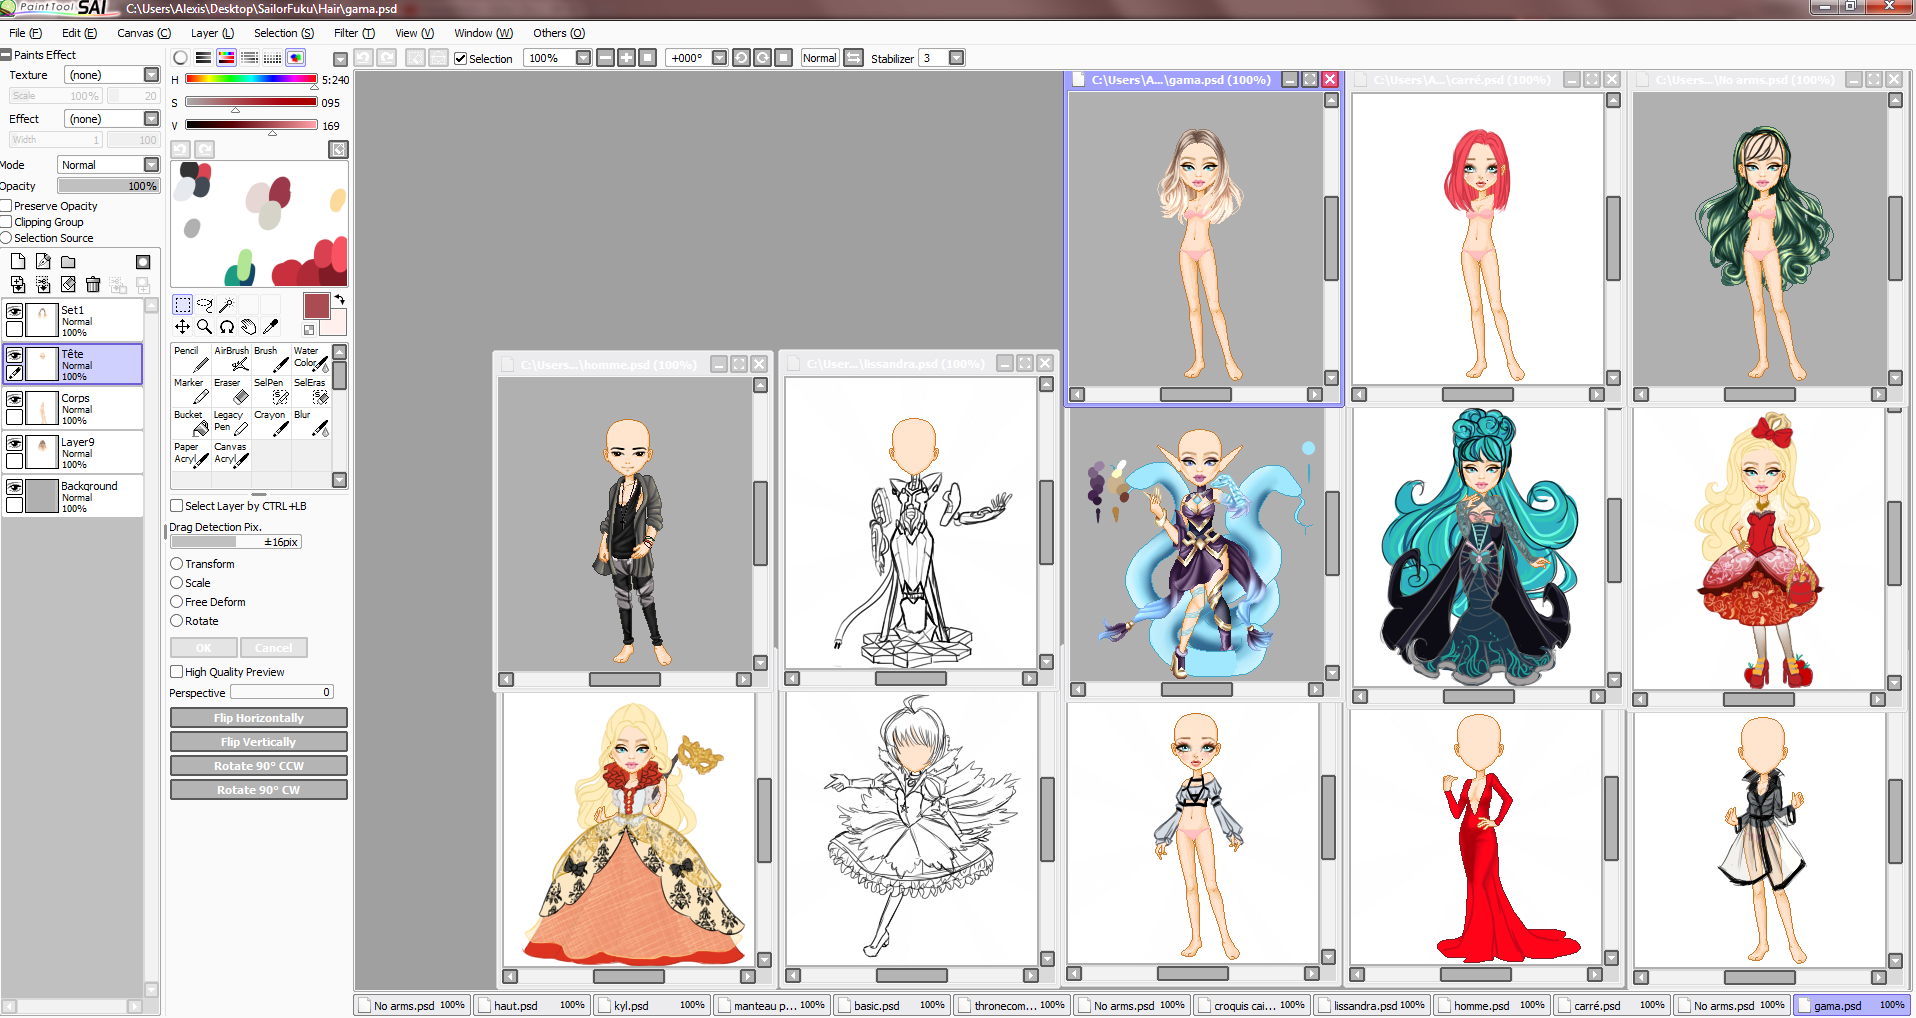Uncheck the Selection checkbox in toolbar
The image size is (1916, 1018).
(461, 59)
